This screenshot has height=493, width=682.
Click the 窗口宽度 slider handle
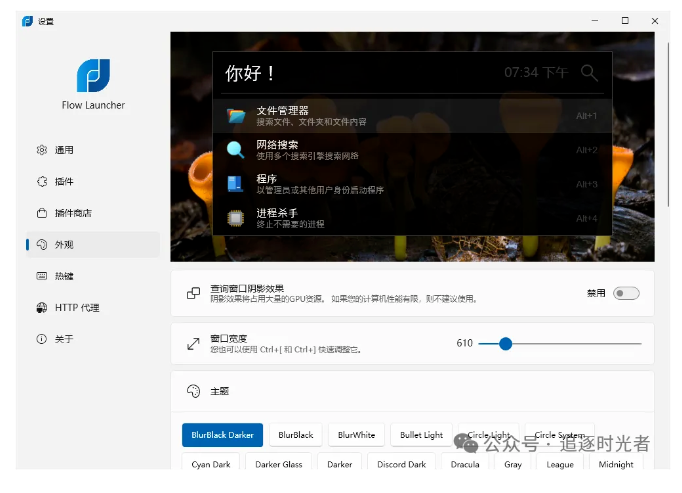[x=505, y=344]
